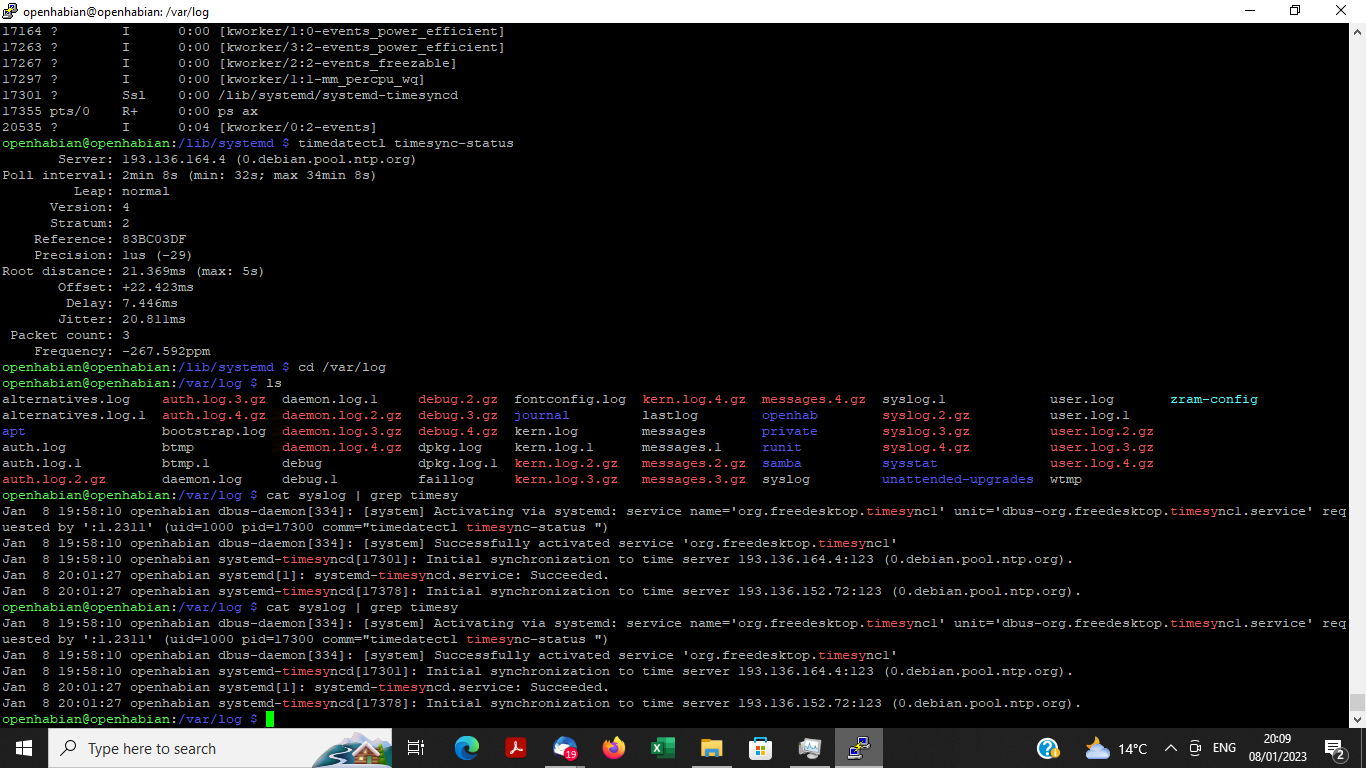This screenshot has height=768, width=1366.
Task: Open Adobe Acrobat Reader from the taskbar
Action: 516,748
